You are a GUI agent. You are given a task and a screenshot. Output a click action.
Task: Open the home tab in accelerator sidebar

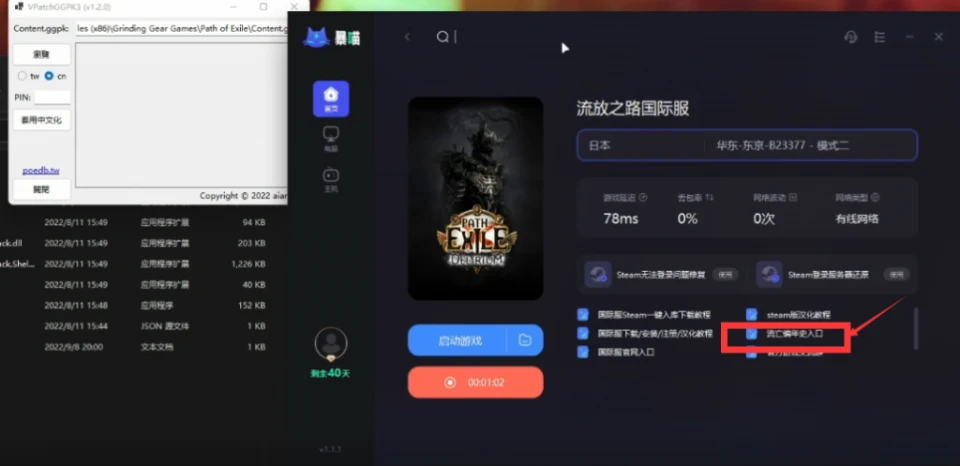pyautogui.click(x=331, y=99)
